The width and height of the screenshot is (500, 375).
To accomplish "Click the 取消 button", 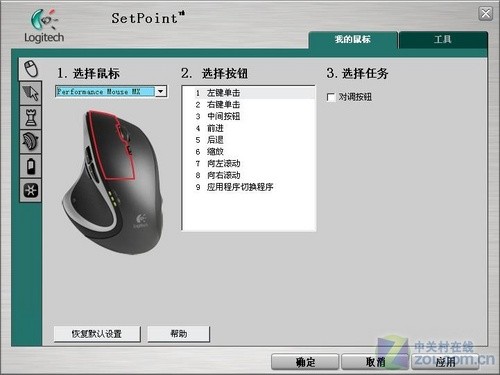I will 375,362.
